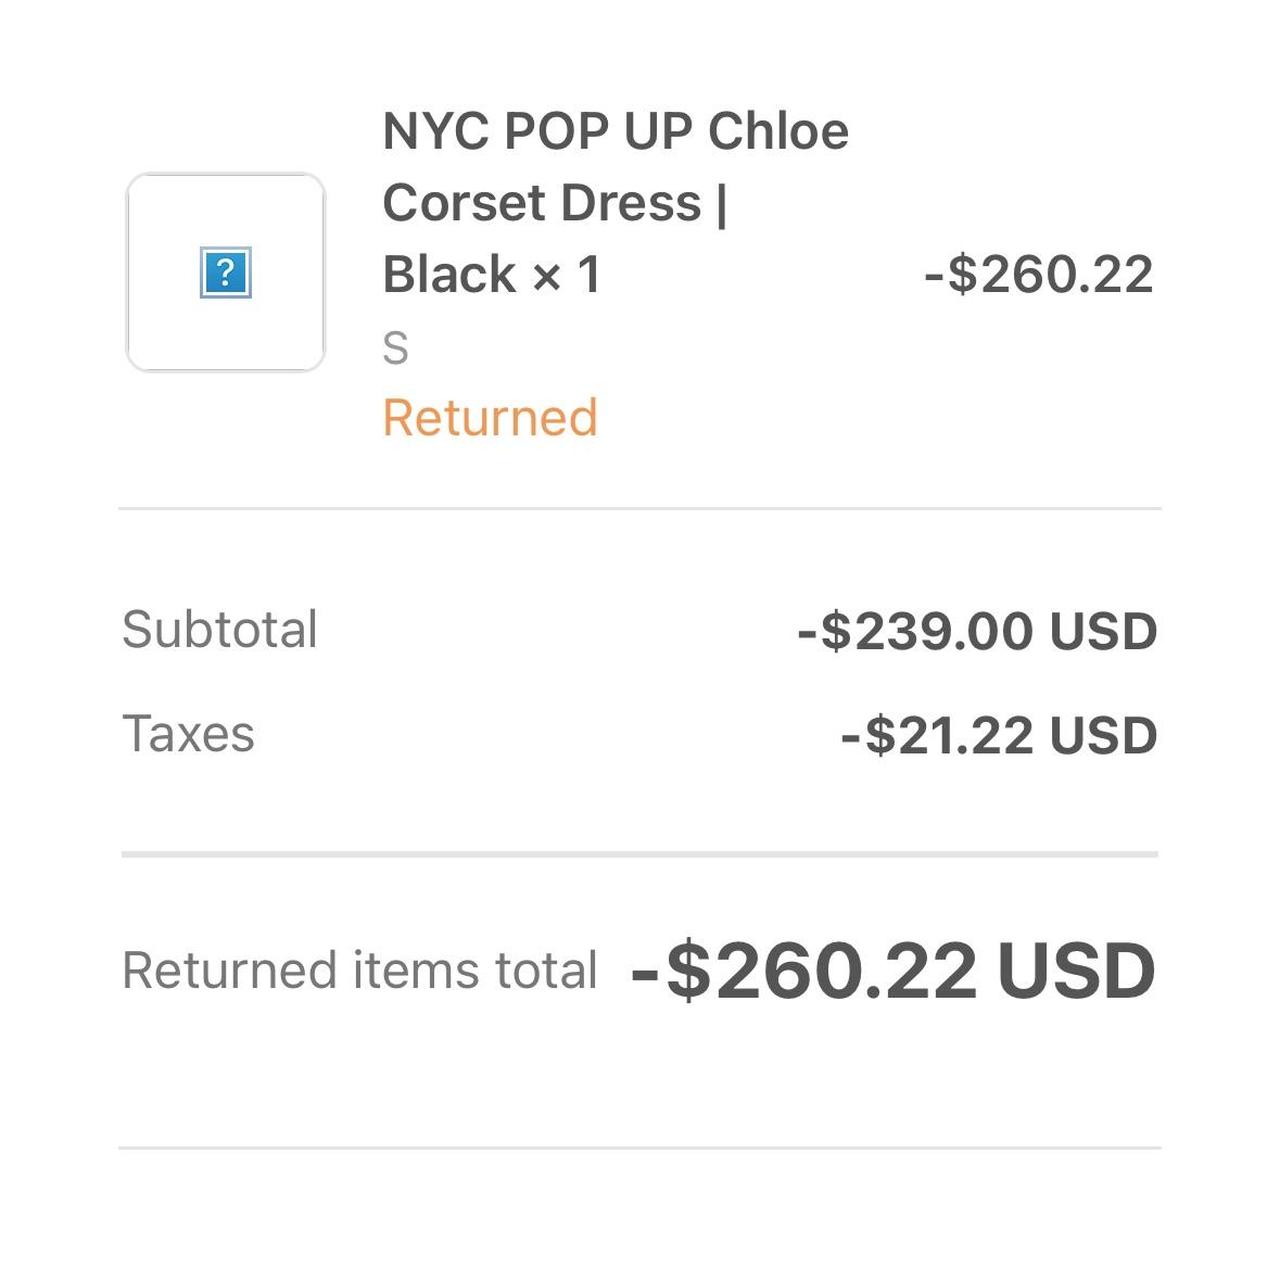Image resolution: width=1280 pixels, height=1280 pixels.
Task: Open the rounded product thumbnail frame
Action: click(226, 272)
